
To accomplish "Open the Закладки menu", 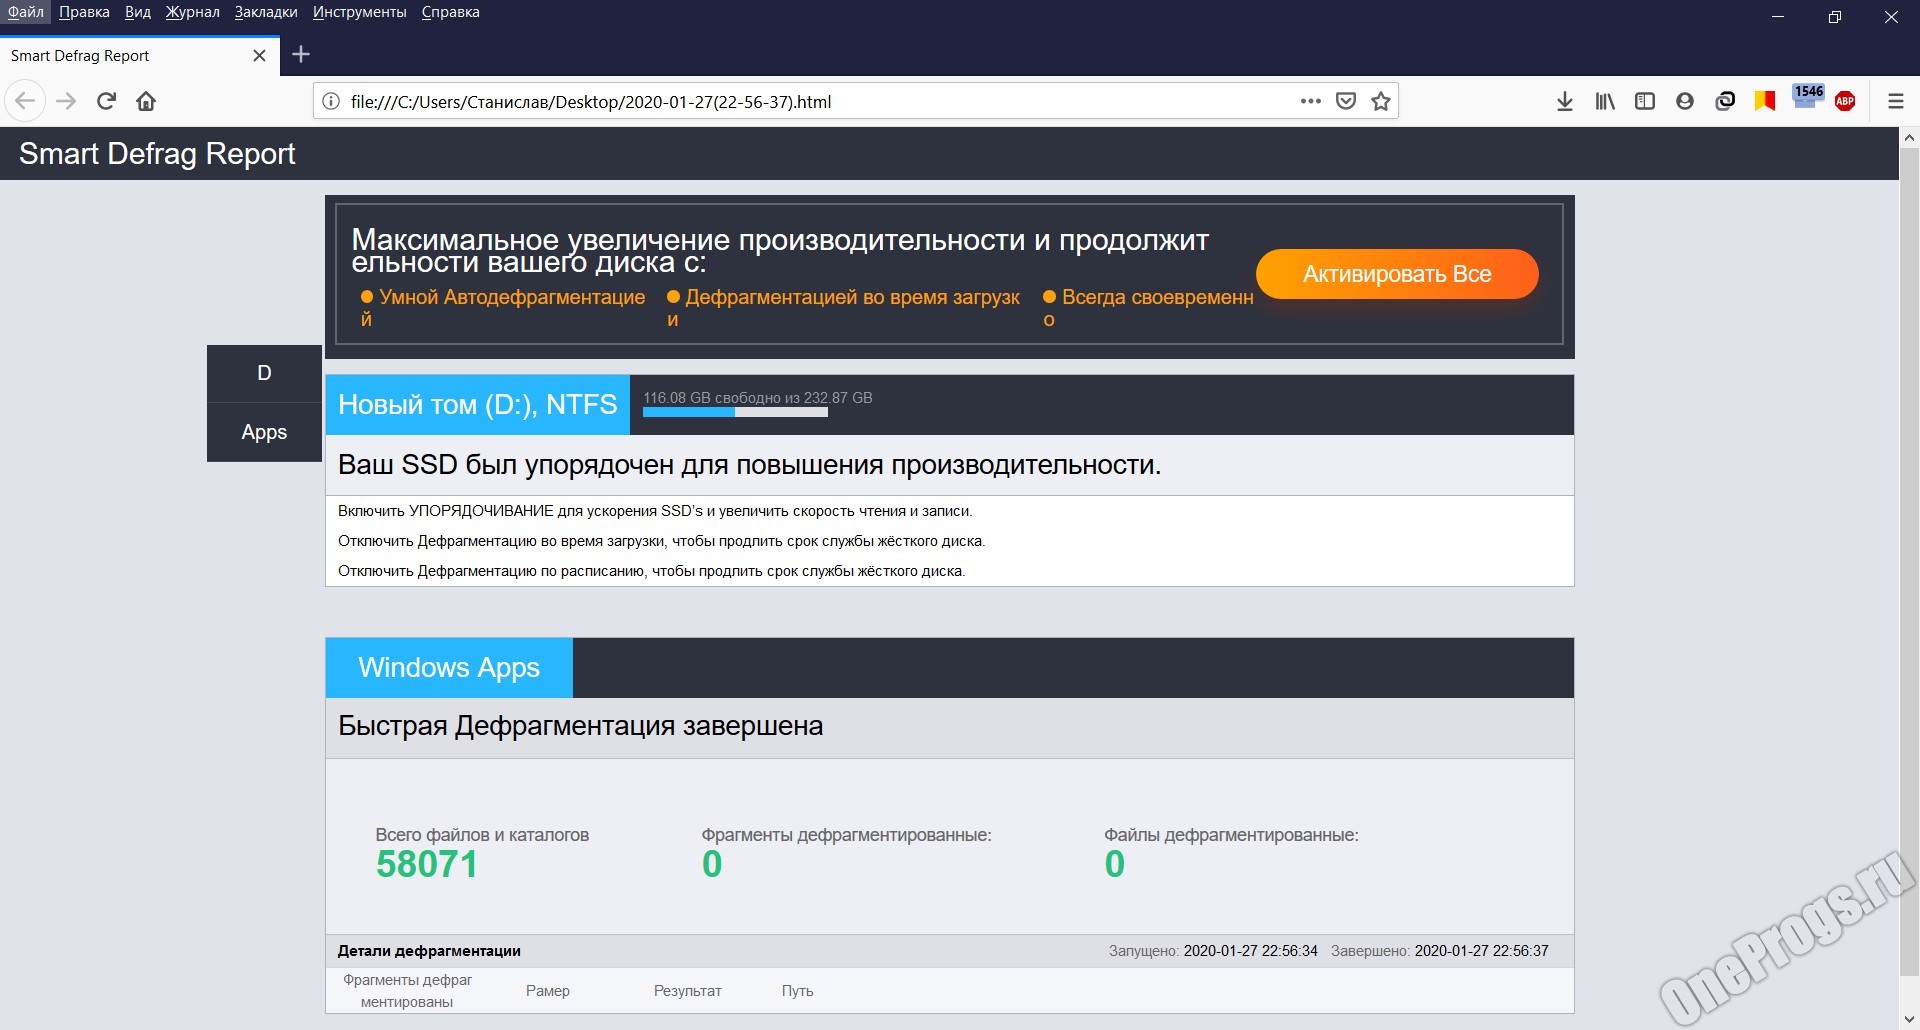I will coord(266,12).
